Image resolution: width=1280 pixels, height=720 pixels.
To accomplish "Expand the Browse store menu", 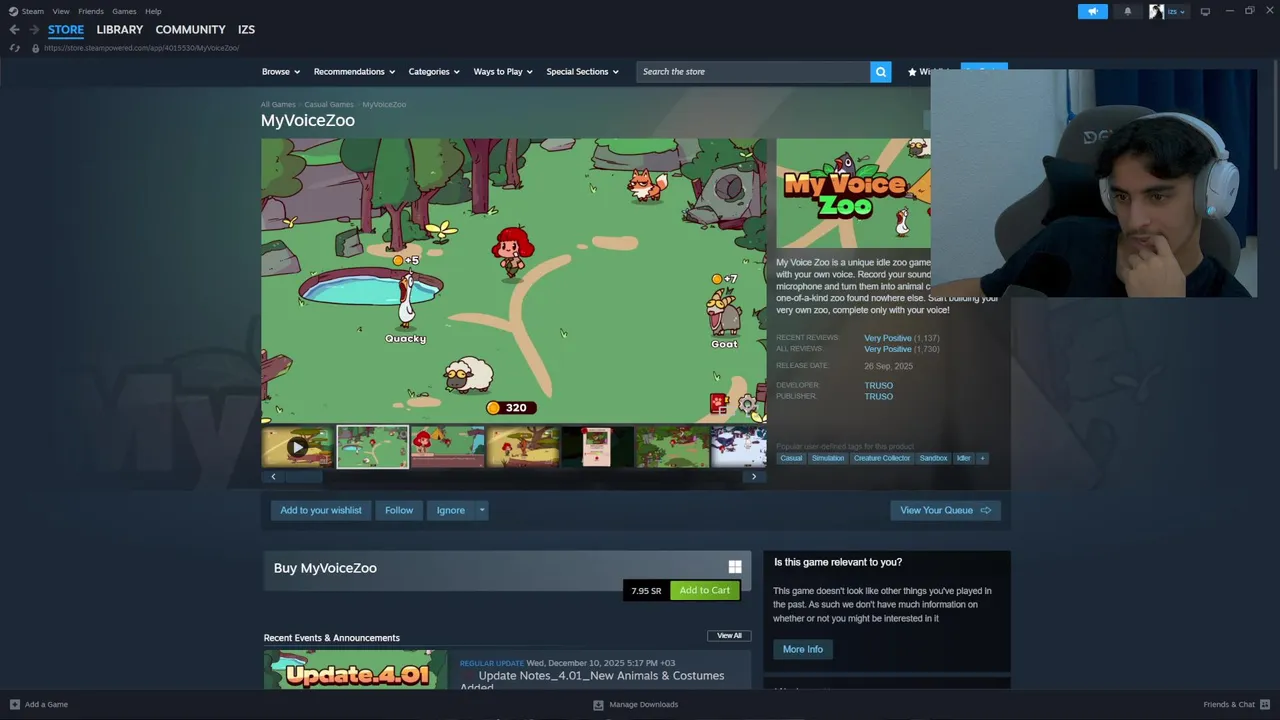I will 281,72.
